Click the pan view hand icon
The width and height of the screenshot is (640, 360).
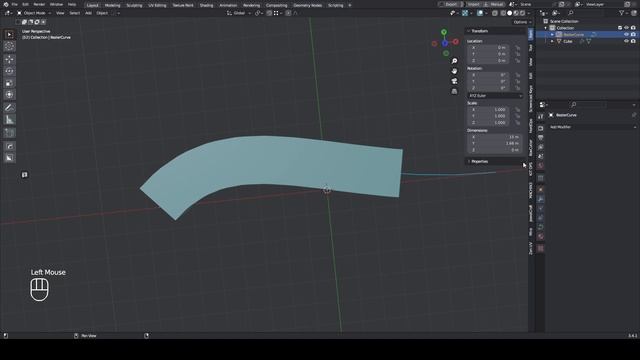click(454, 71)
